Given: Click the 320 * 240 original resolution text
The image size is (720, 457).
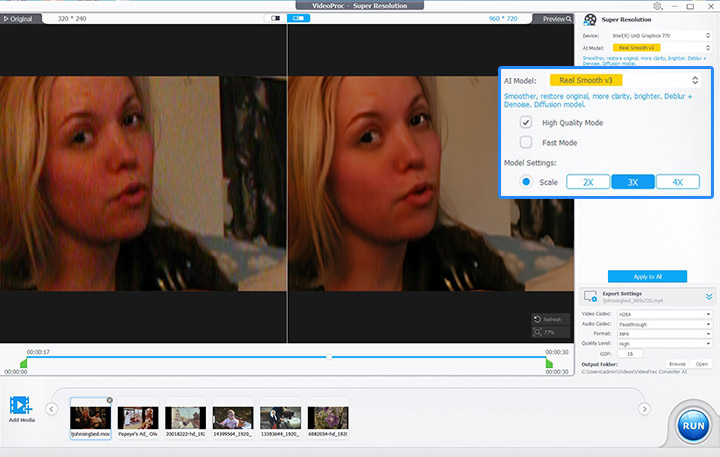Looking at the screenshot, I should point(72,19).
